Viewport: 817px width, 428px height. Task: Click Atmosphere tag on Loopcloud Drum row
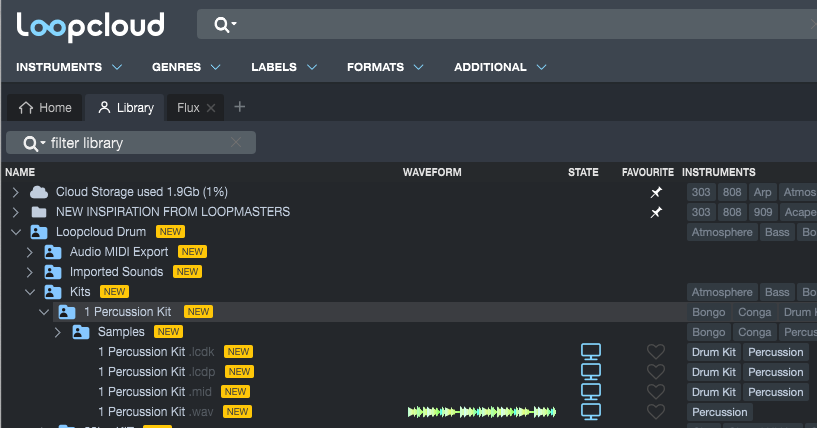[x=722, y=233]
